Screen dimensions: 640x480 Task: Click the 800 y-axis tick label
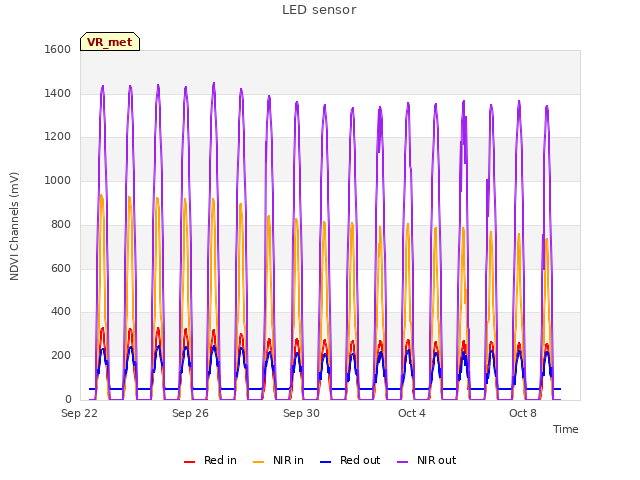point(61,224)
